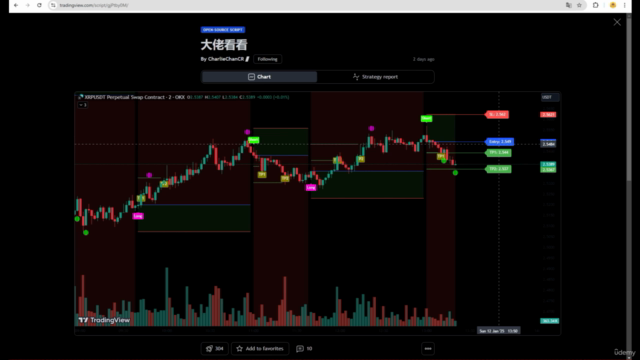Open the translate page icon in the address bar
640x360 pixels.
coord(569,5)
